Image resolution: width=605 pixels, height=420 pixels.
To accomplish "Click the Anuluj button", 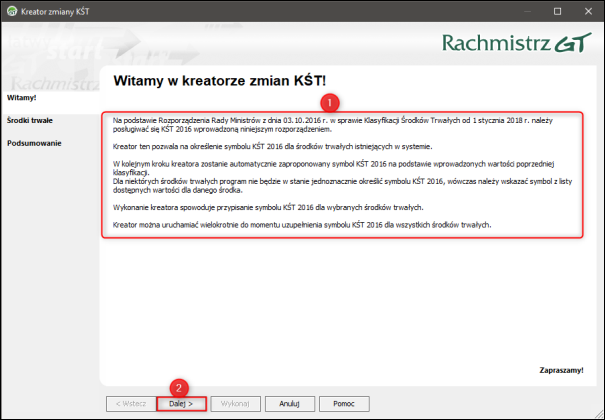I will pos(289,404).
